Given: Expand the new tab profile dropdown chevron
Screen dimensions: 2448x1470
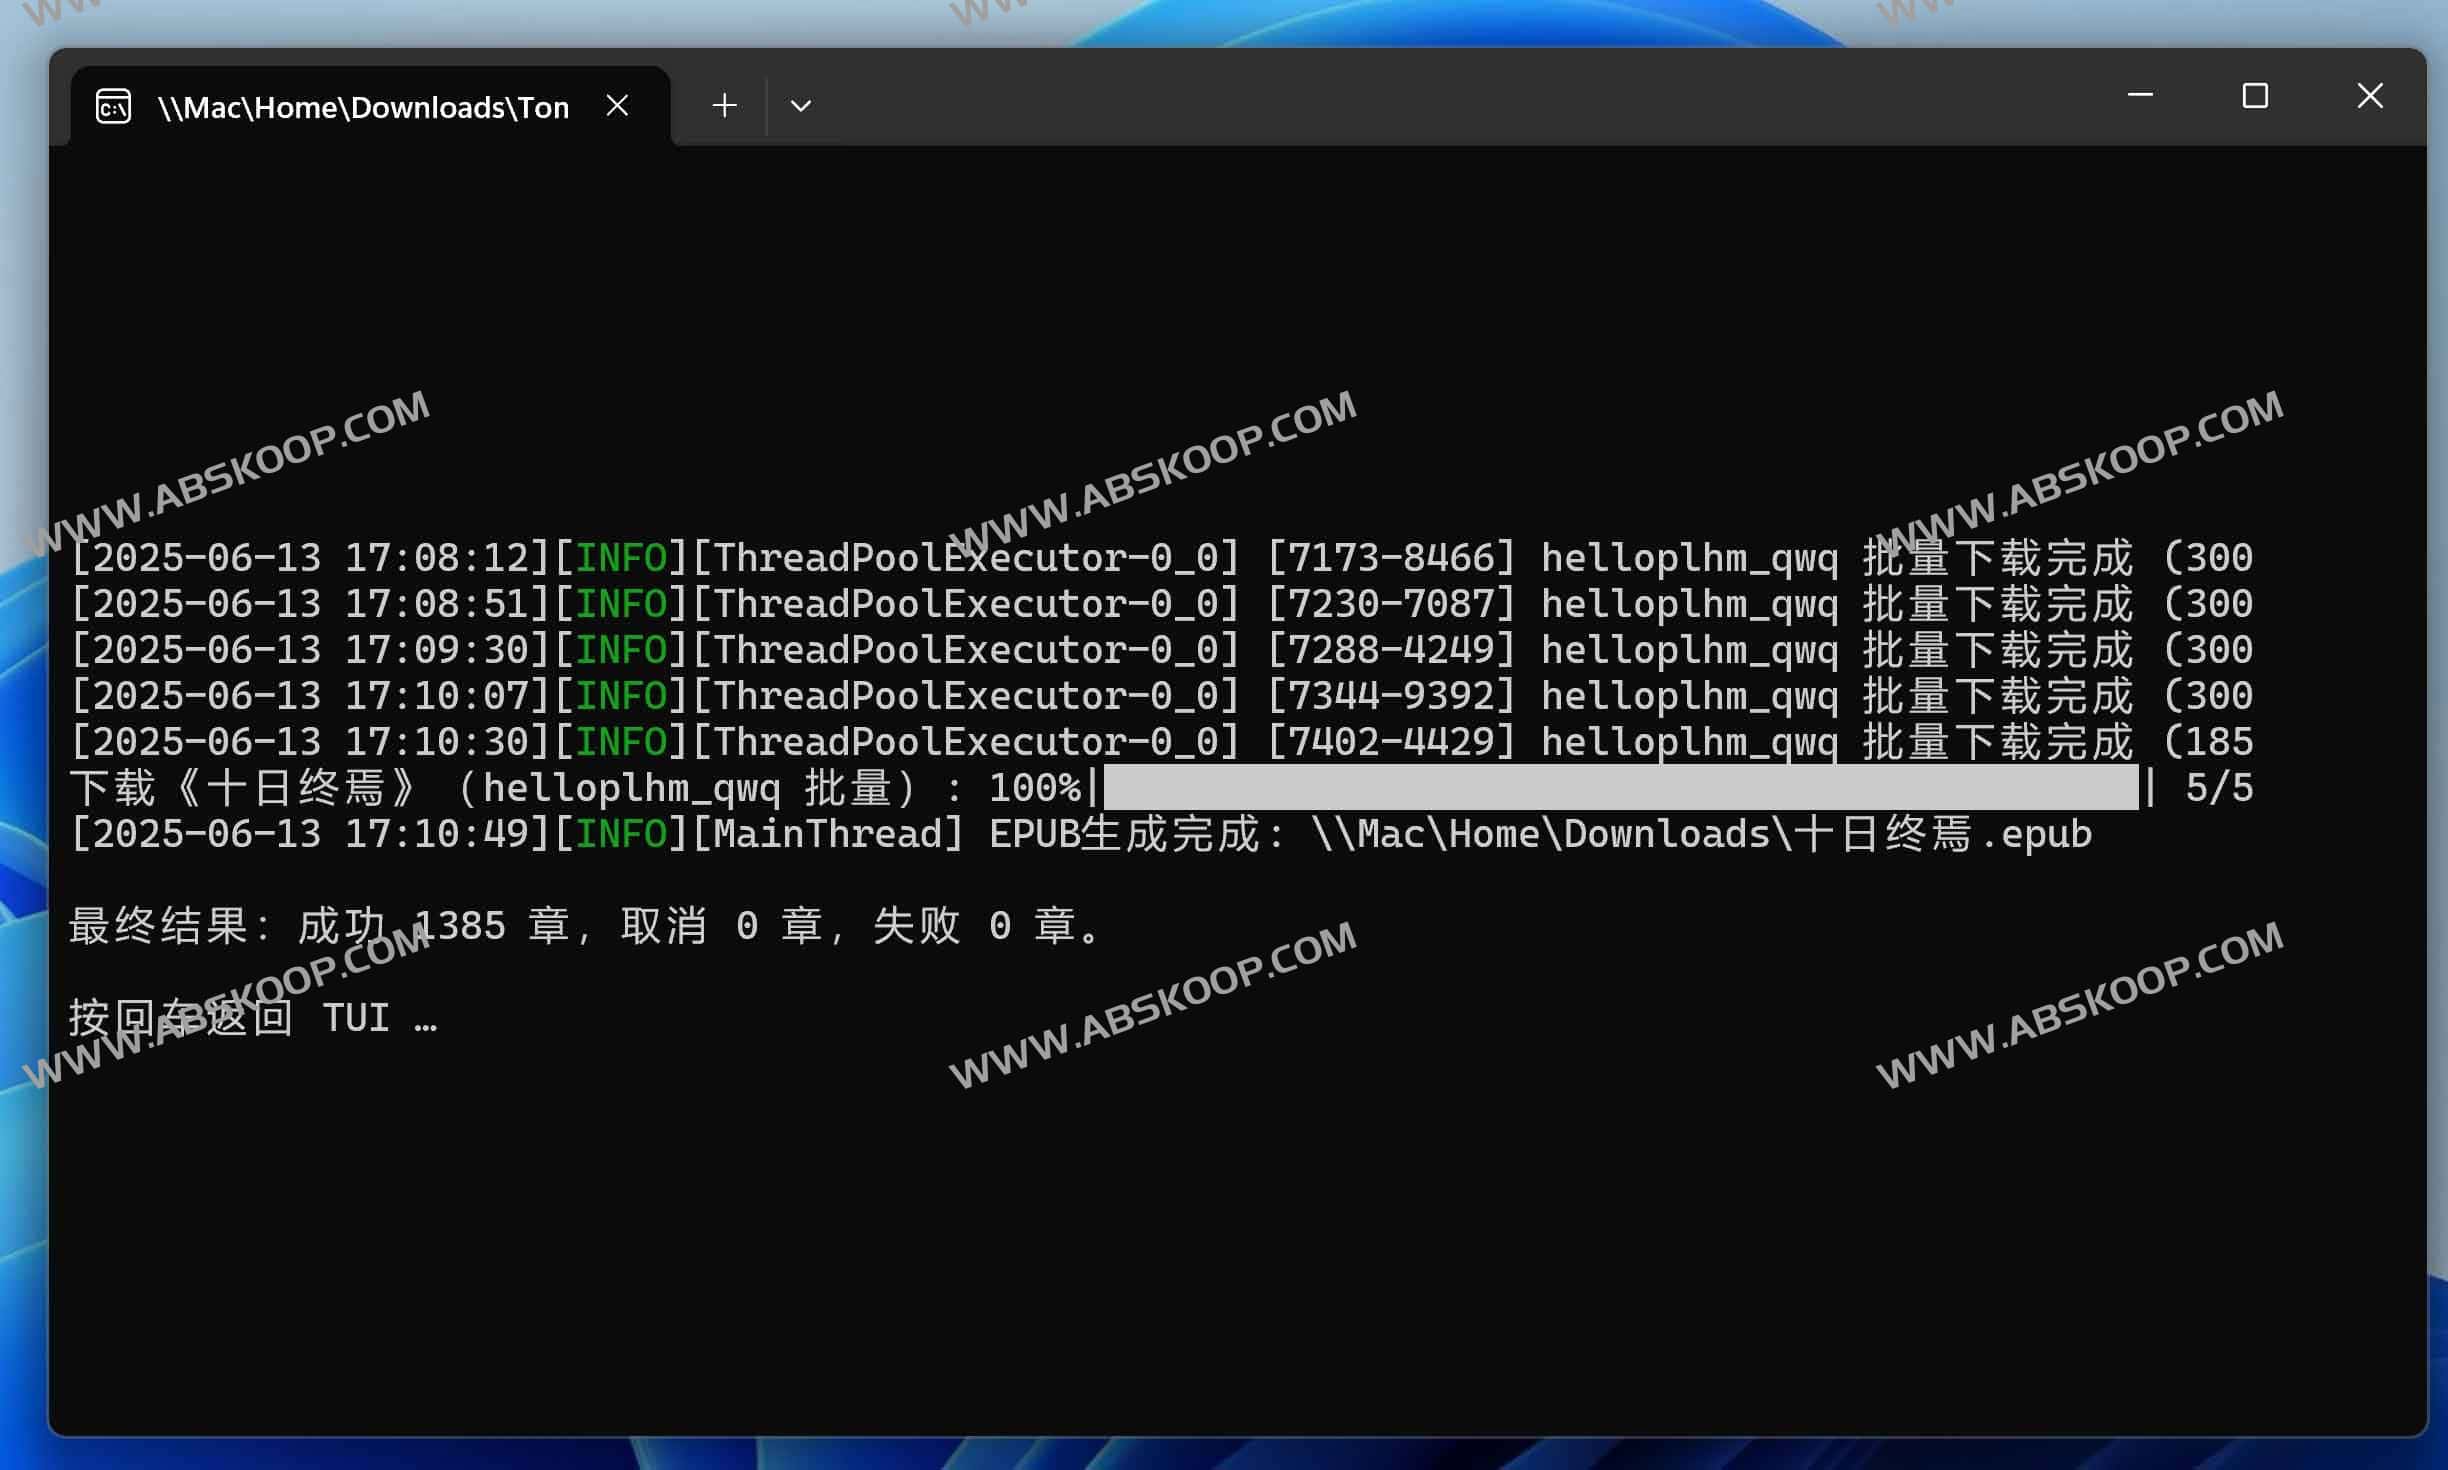Looking at the screenshot, I should pyautogui.click(x=800, y=105).
